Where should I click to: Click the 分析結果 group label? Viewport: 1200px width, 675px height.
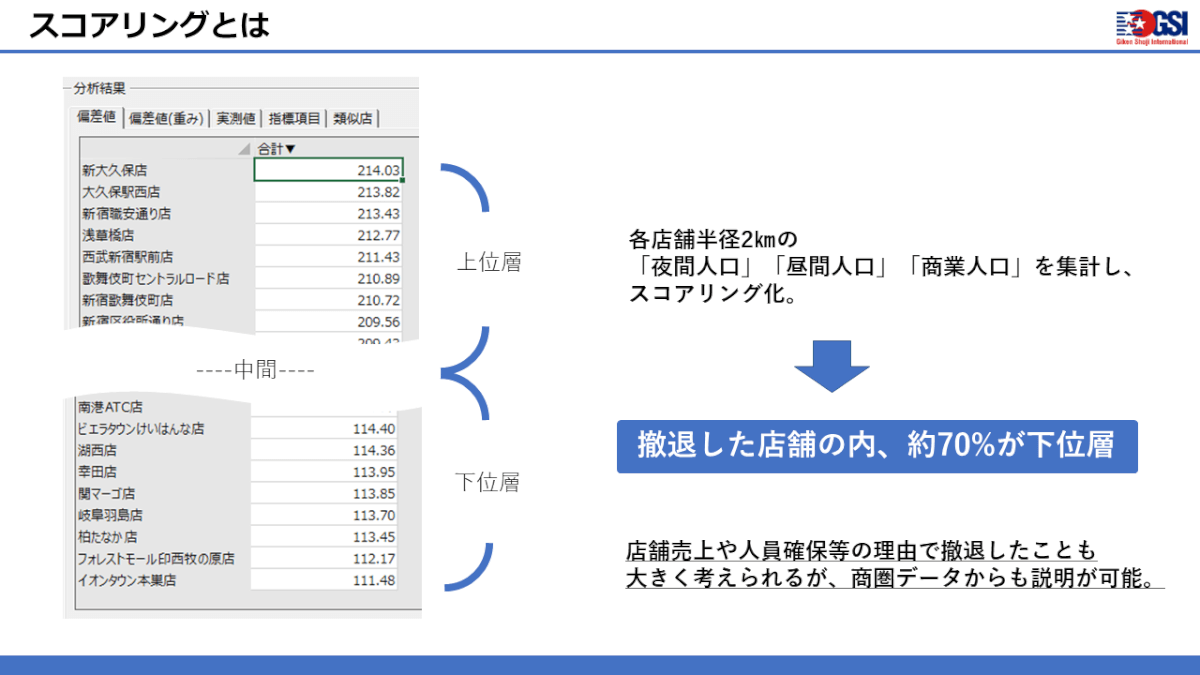pos(99,88)
